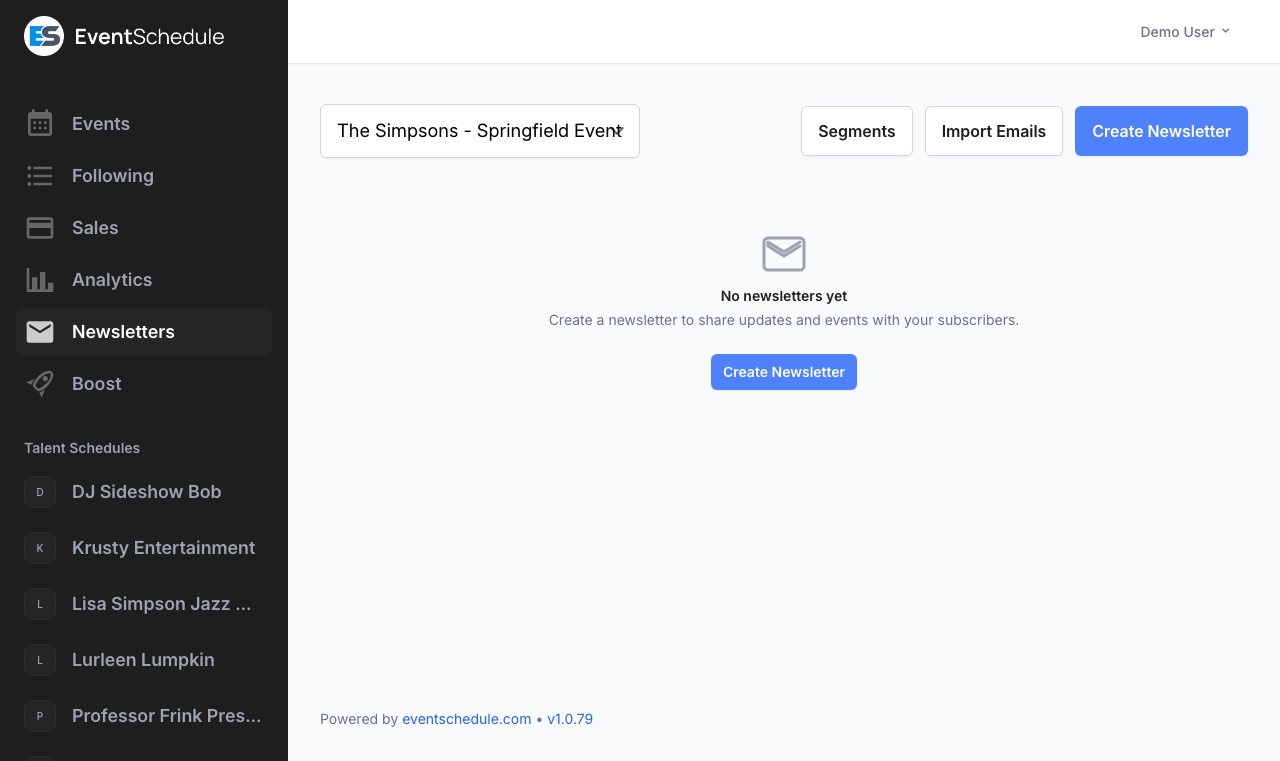Click the top-right Create Newsletter button
Screen dimensions: 1280x761
tap(1161, 131)
